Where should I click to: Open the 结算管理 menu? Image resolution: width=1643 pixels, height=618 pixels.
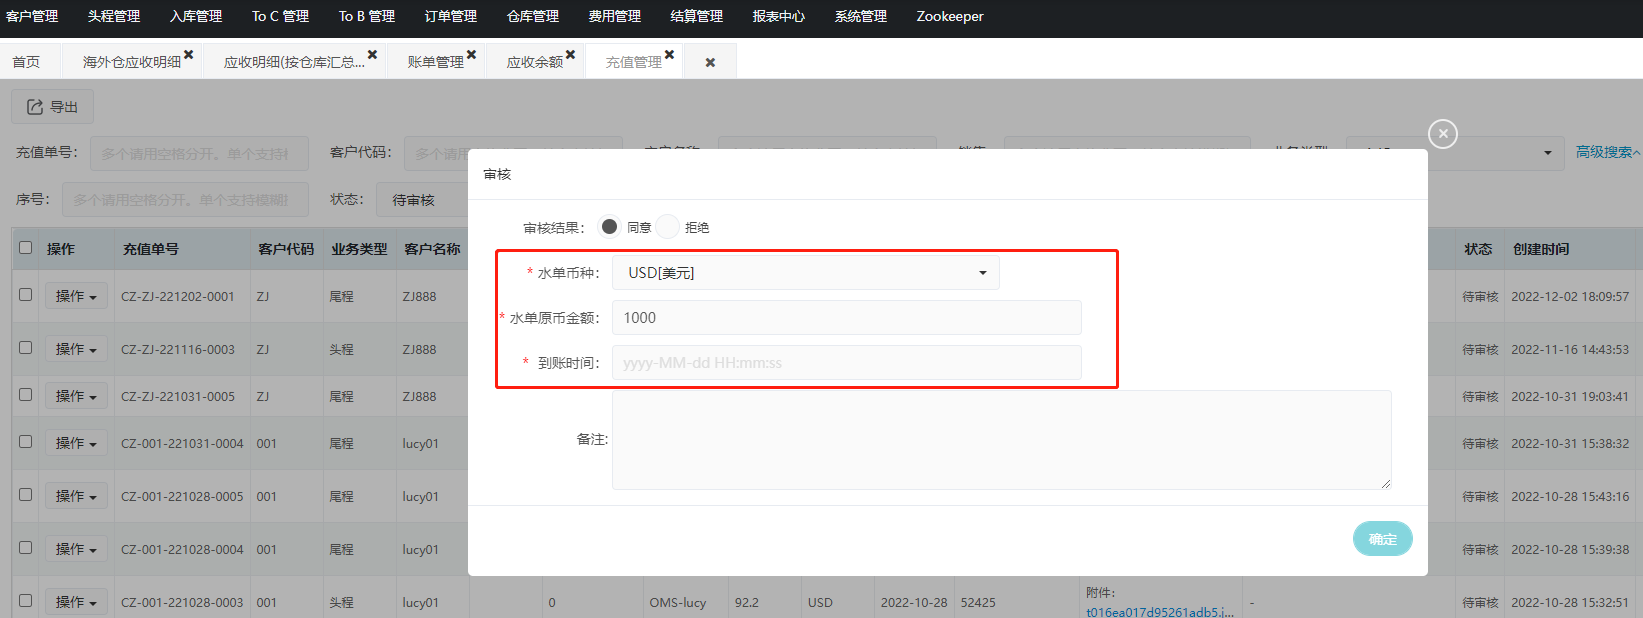697,16
